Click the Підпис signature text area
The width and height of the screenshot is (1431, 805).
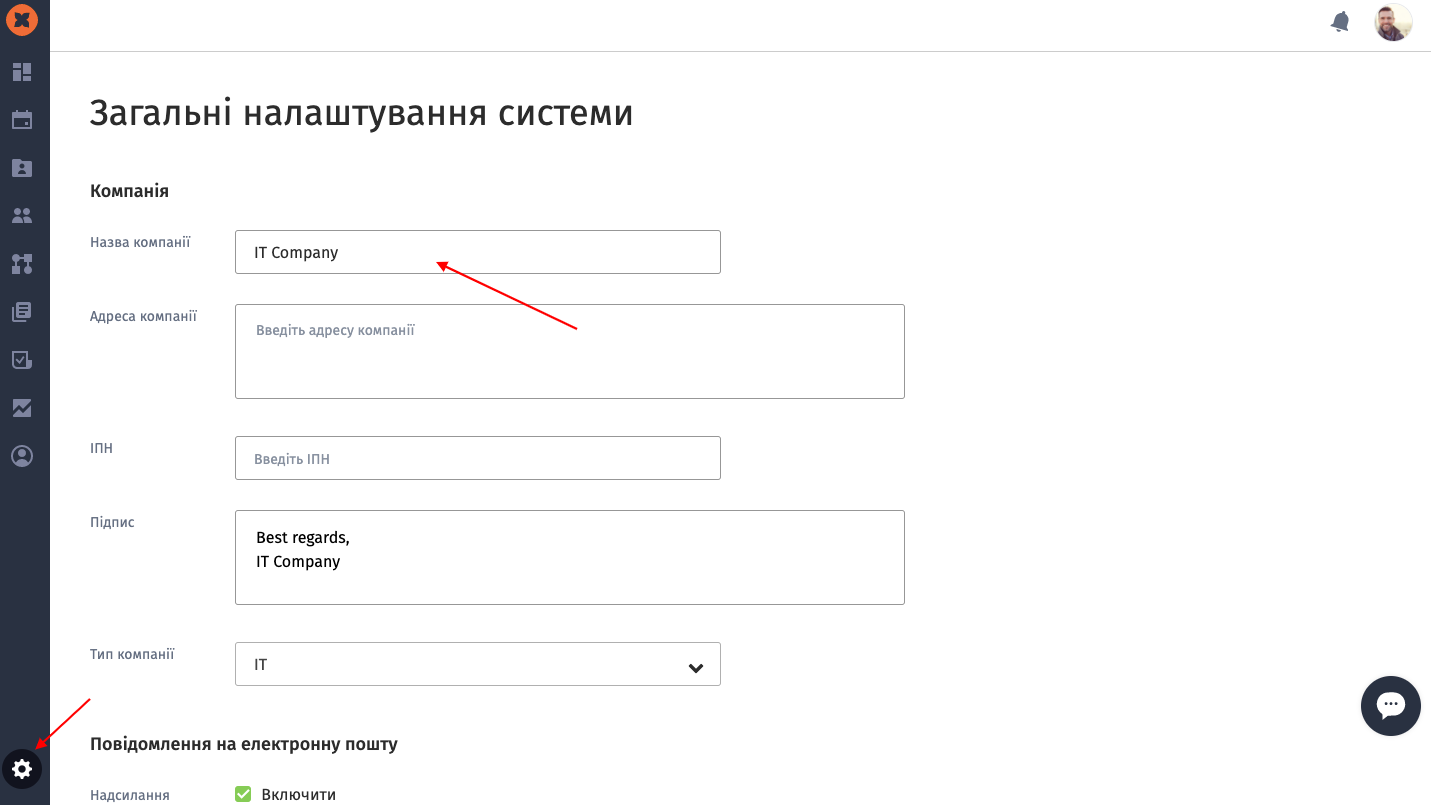pyautogui.click(x=569, y=557)
